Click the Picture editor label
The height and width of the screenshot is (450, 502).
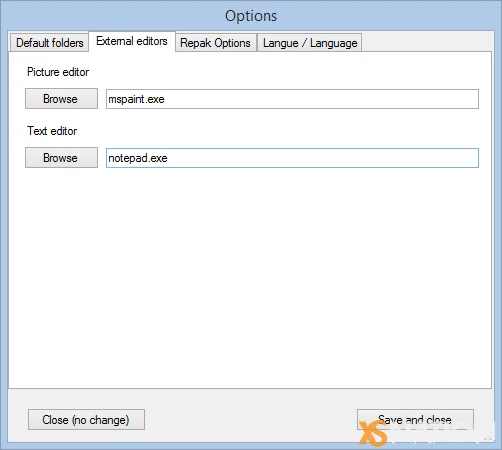58,72
